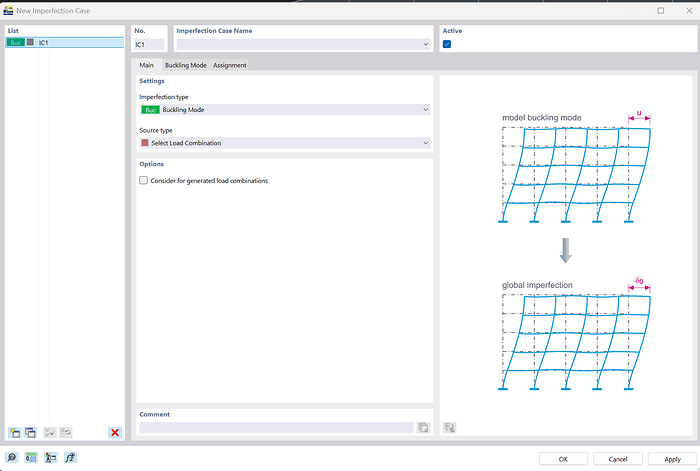Invert selection using the list toolbar icon
Viewport: 700px width, 471px height.
(x=66, y=432)
